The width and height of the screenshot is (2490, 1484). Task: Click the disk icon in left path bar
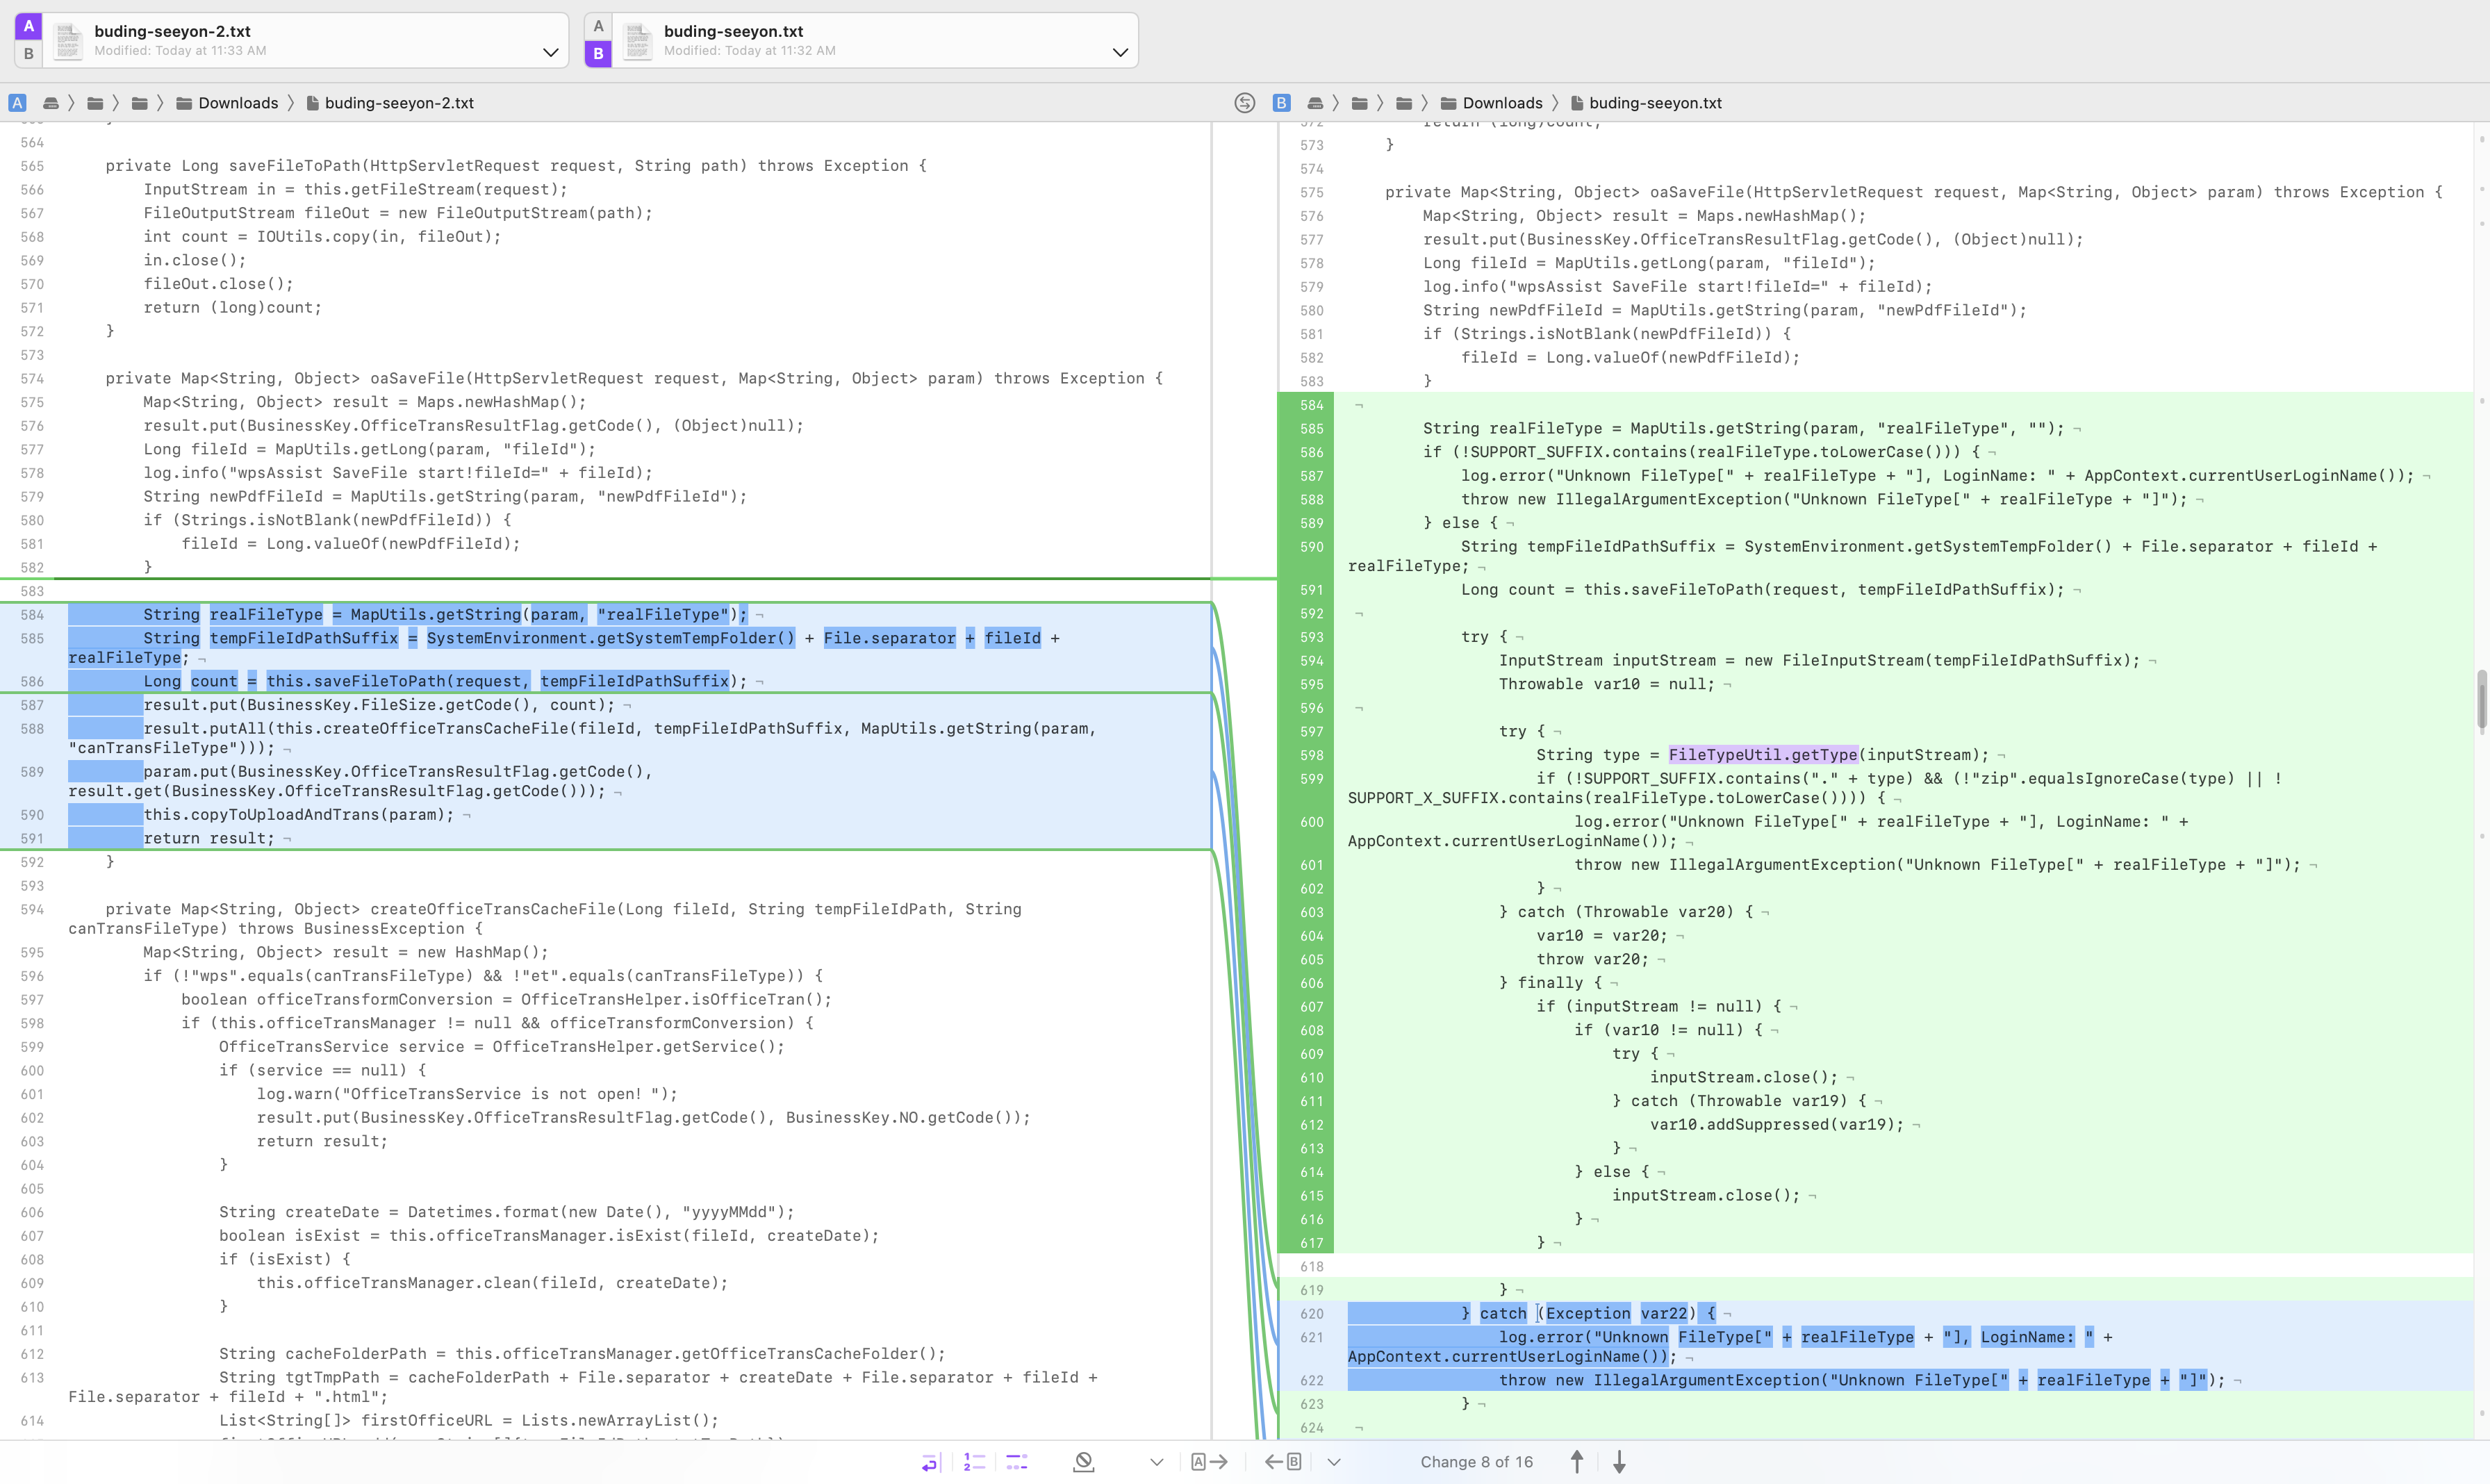tap(50, 103)
